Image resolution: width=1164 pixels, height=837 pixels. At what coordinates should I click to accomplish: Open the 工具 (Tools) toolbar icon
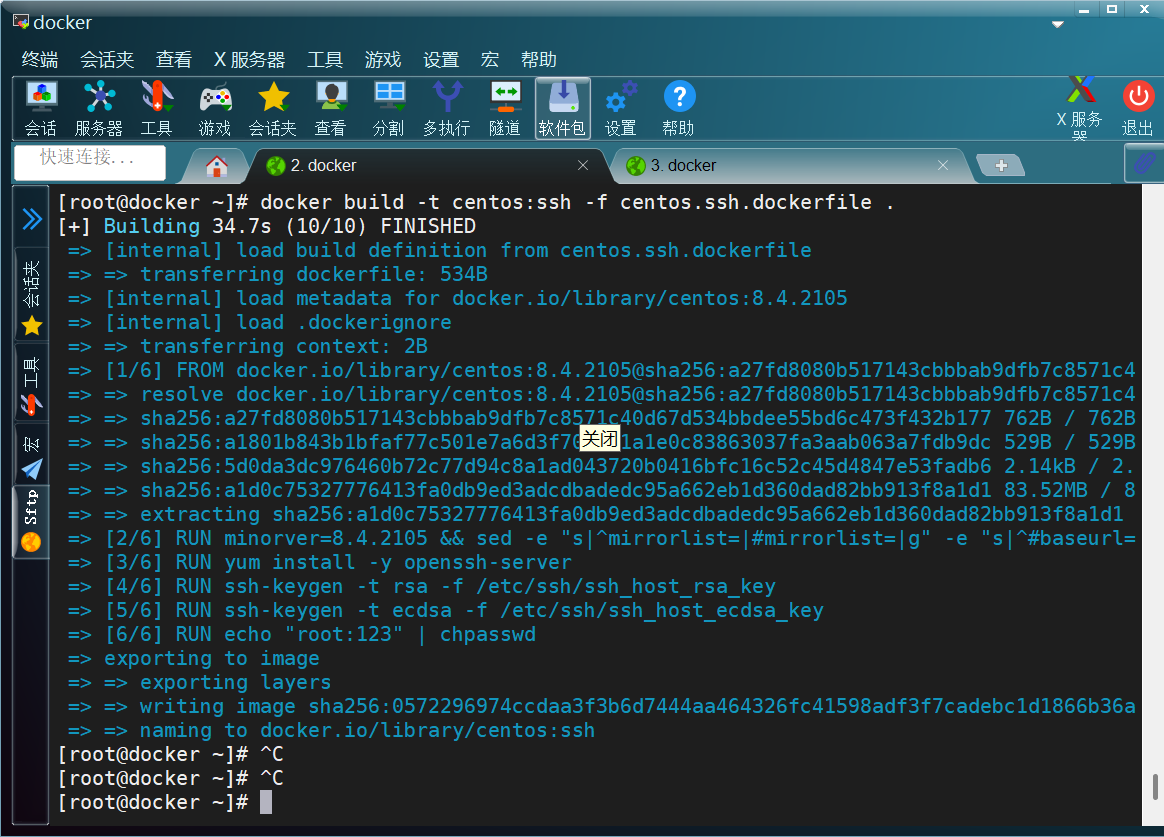pyautogui.click(x=157, y=108)
